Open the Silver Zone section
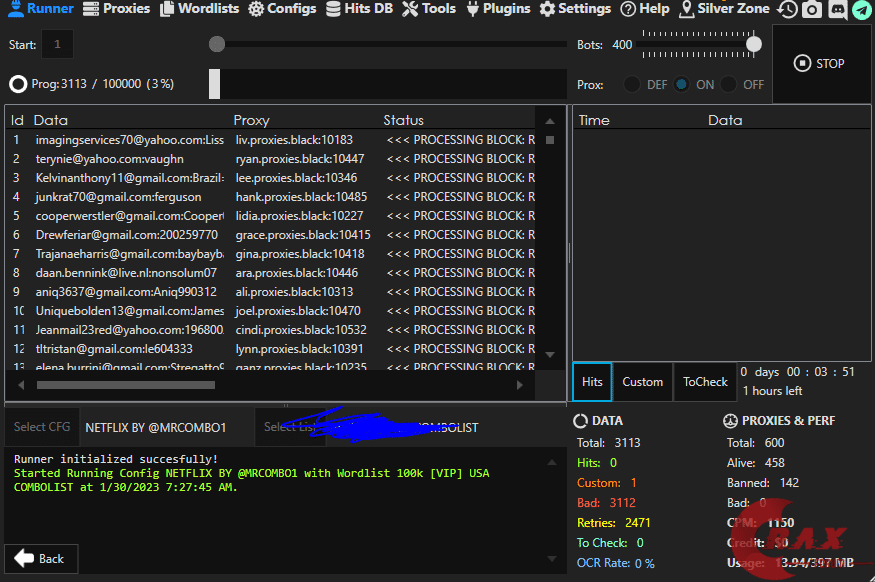Image resolution: width=875 pixels, height=582 pixels. pos(724,9)
